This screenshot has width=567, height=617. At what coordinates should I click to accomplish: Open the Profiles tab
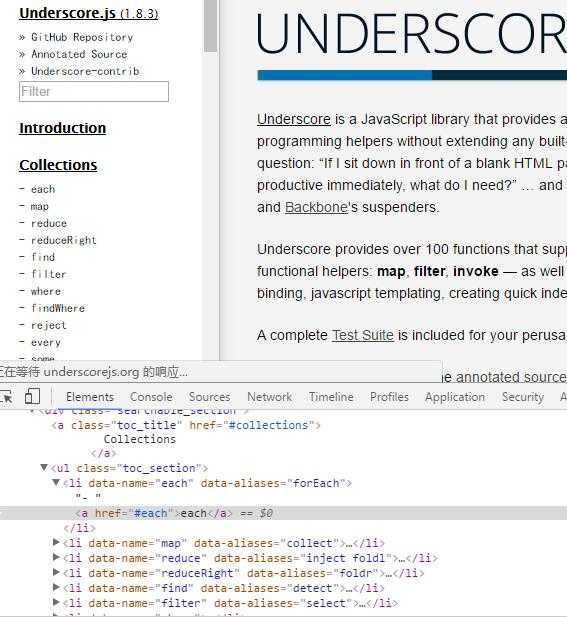[x=389, y=397]
